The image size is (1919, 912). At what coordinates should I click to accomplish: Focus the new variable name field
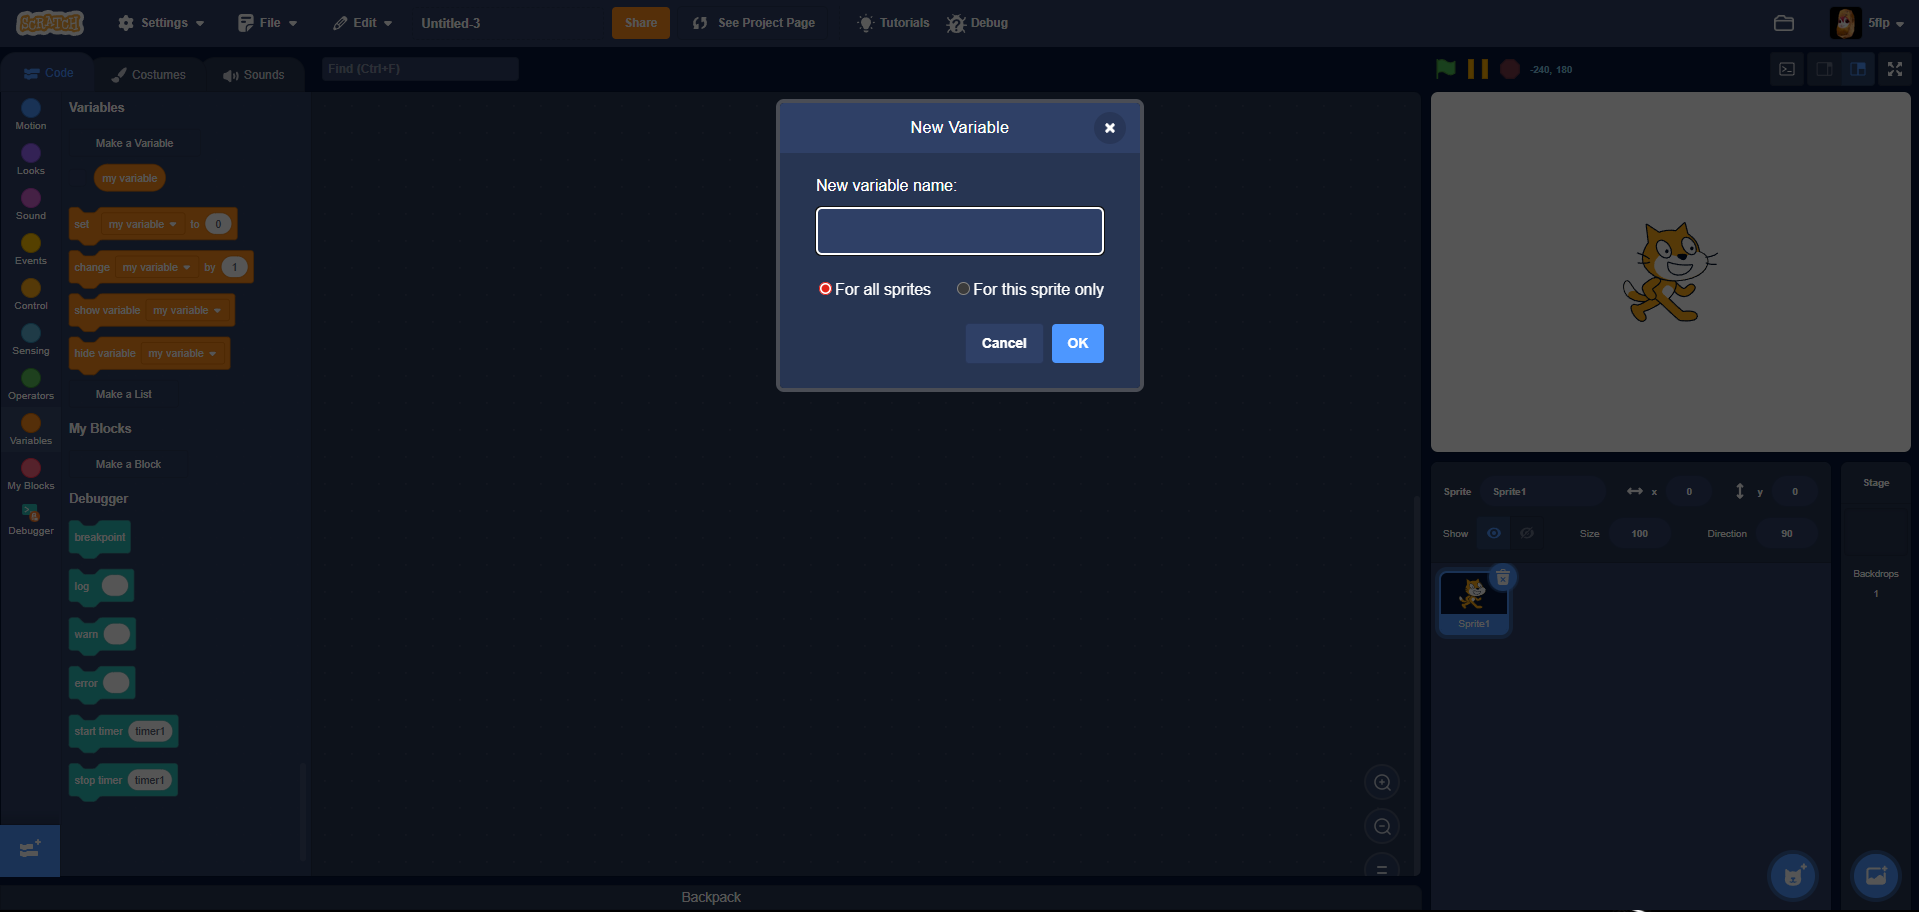pyautogui.click(x=960, y=231)
